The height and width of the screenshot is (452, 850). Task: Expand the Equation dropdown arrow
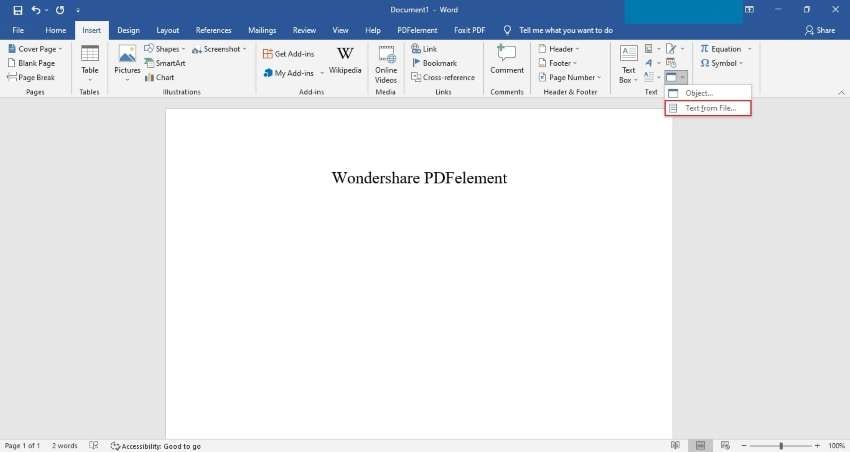click(x=750, y=49)
